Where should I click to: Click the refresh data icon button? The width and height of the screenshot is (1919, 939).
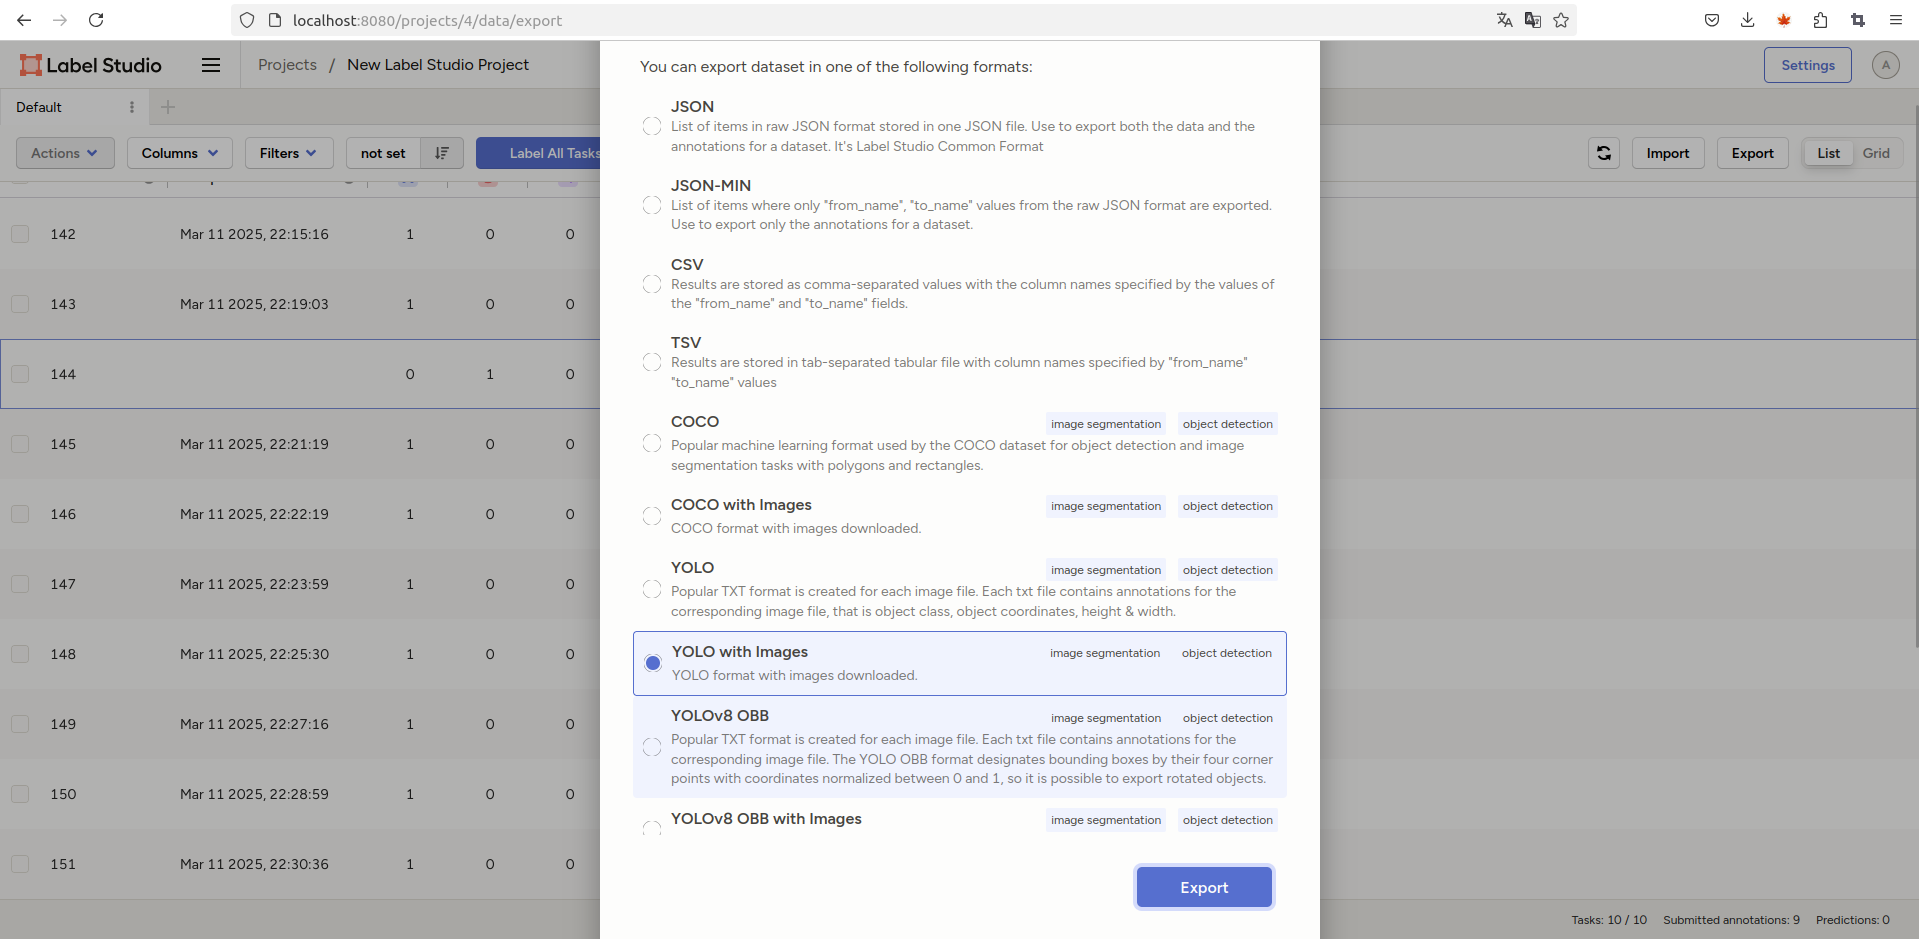pos(1603,153)
